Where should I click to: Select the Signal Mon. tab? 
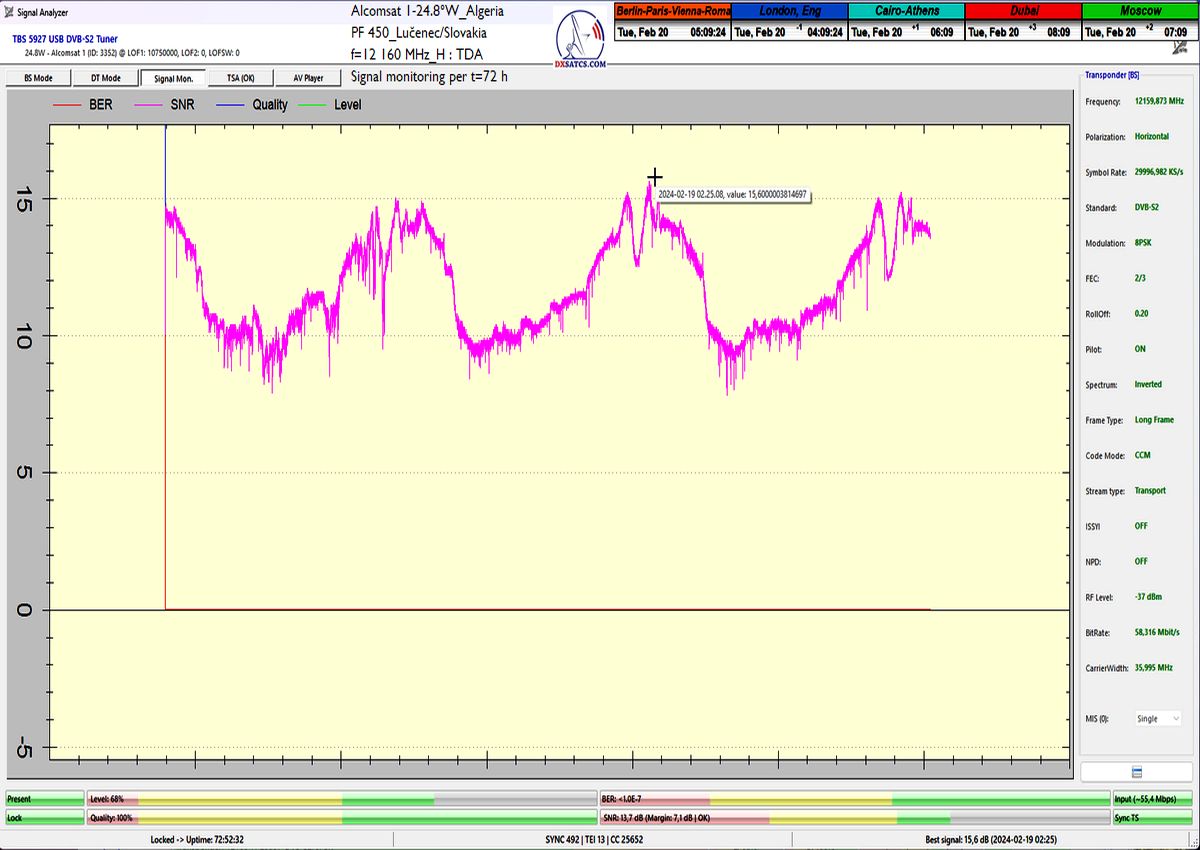(x=173, y=78)
